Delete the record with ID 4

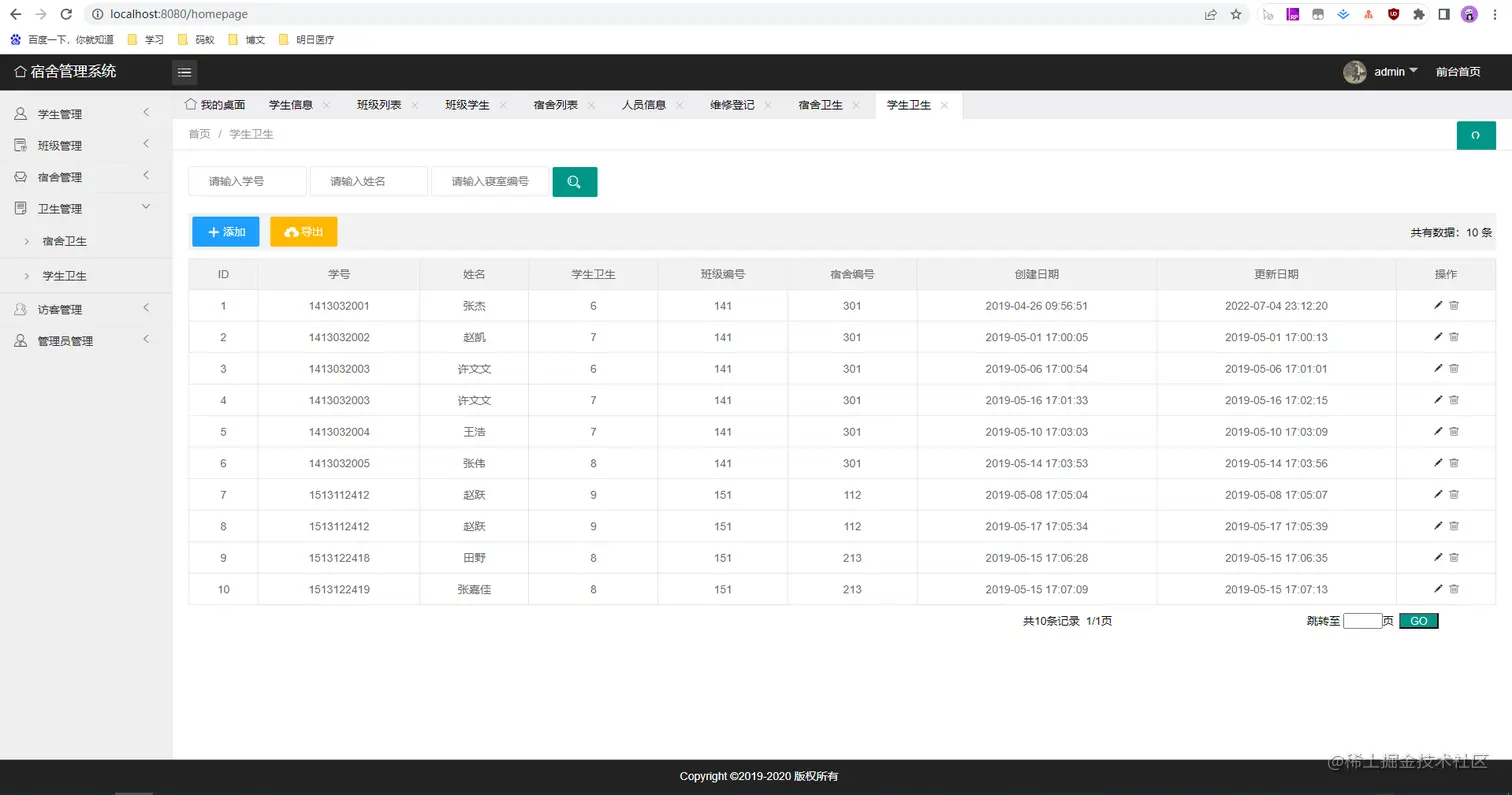pyautogui.click(x=1454, y=400)
